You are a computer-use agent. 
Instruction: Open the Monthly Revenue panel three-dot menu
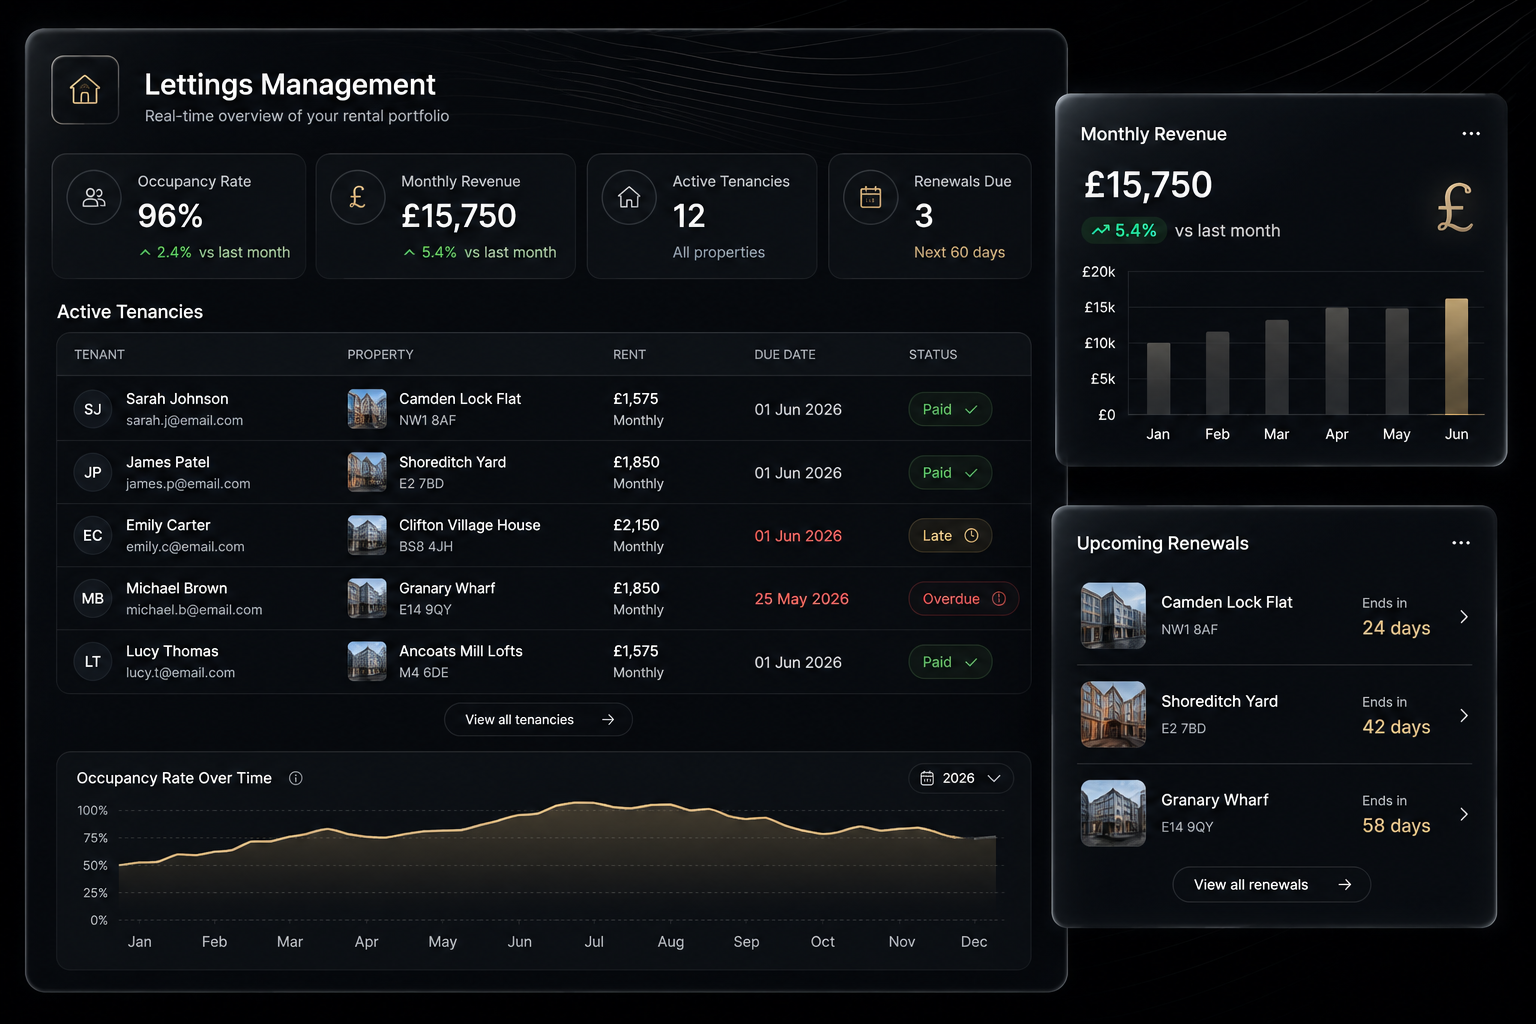point(1471,133)
